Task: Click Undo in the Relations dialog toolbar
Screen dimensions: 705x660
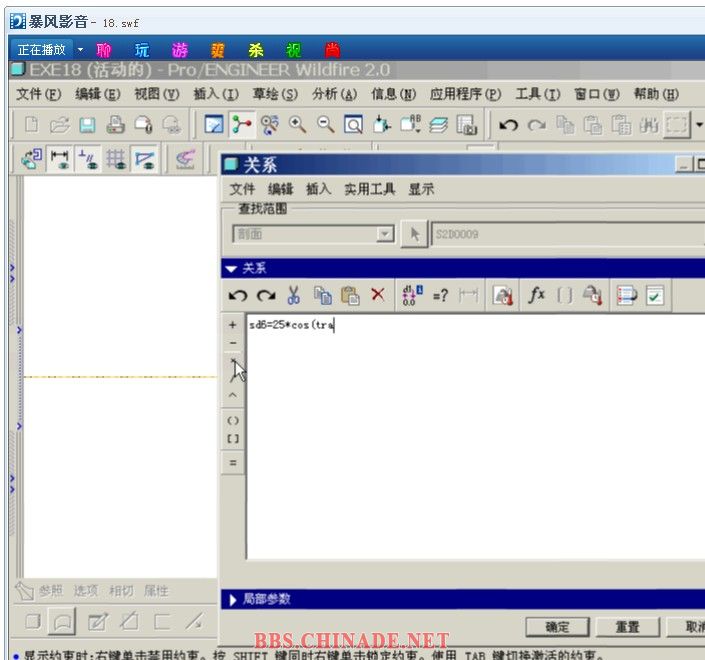Action: coord(238,296)
